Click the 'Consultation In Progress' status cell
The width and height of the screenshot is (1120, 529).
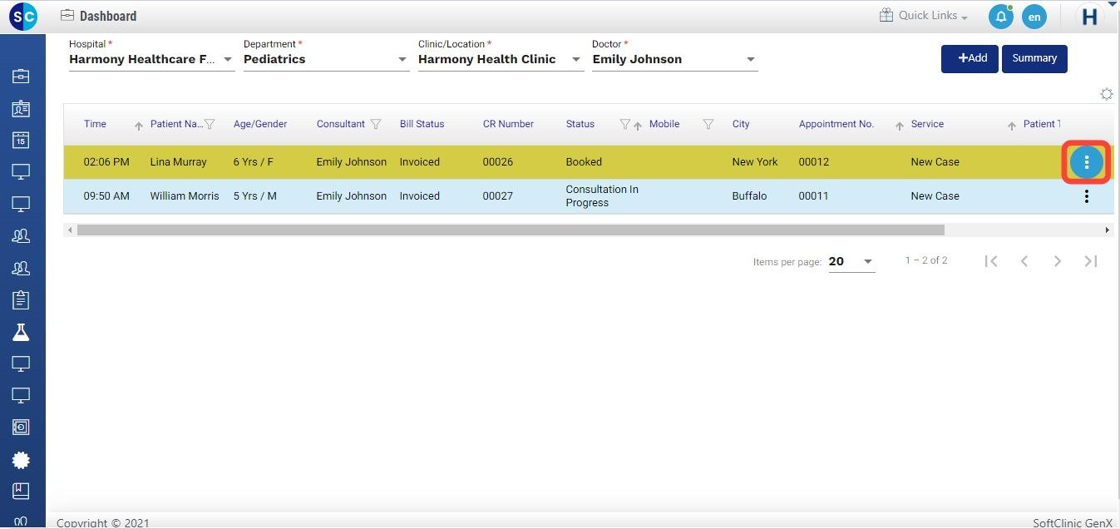tap(602, 196)
